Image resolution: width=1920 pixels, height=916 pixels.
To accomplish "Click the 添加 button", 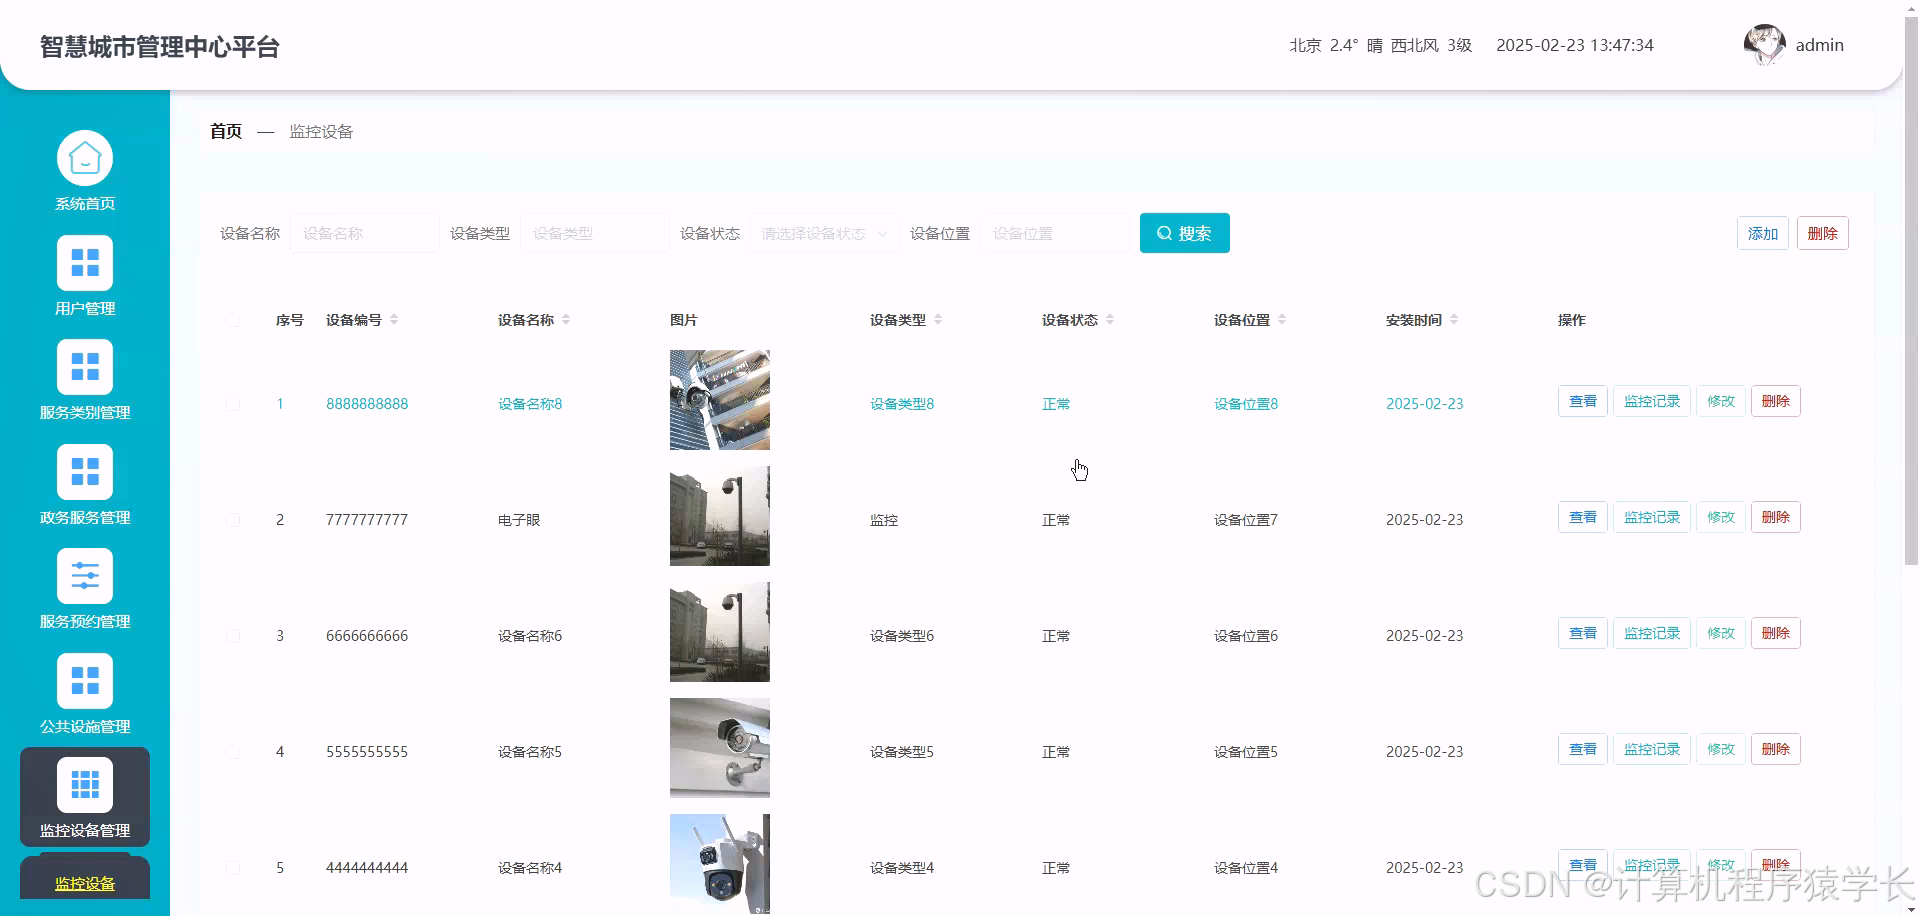I will [x=1762, y=233].
